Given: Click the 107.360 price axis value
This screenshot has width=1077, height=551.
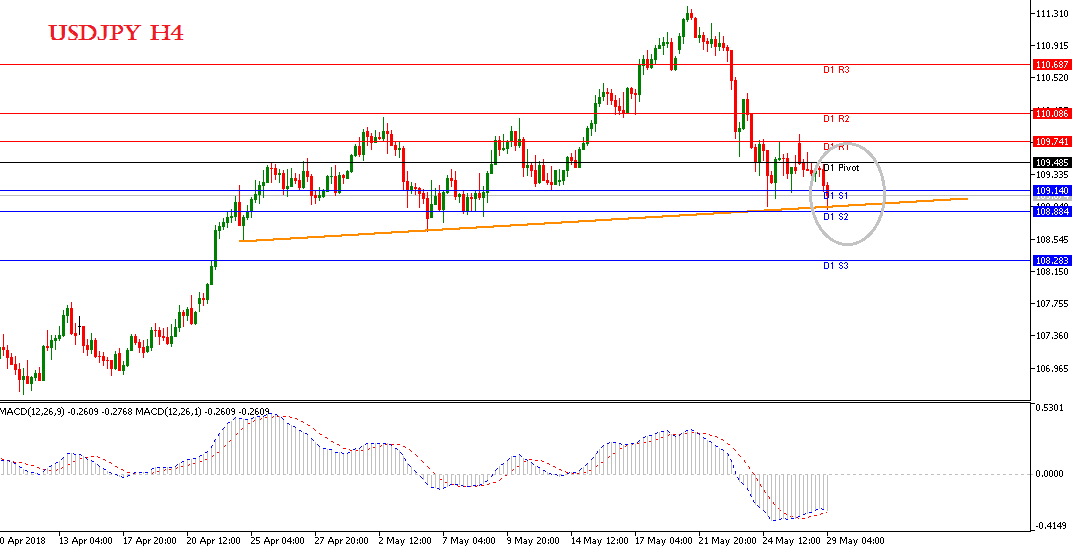Looking at the screenshot, I should 1051,337.
